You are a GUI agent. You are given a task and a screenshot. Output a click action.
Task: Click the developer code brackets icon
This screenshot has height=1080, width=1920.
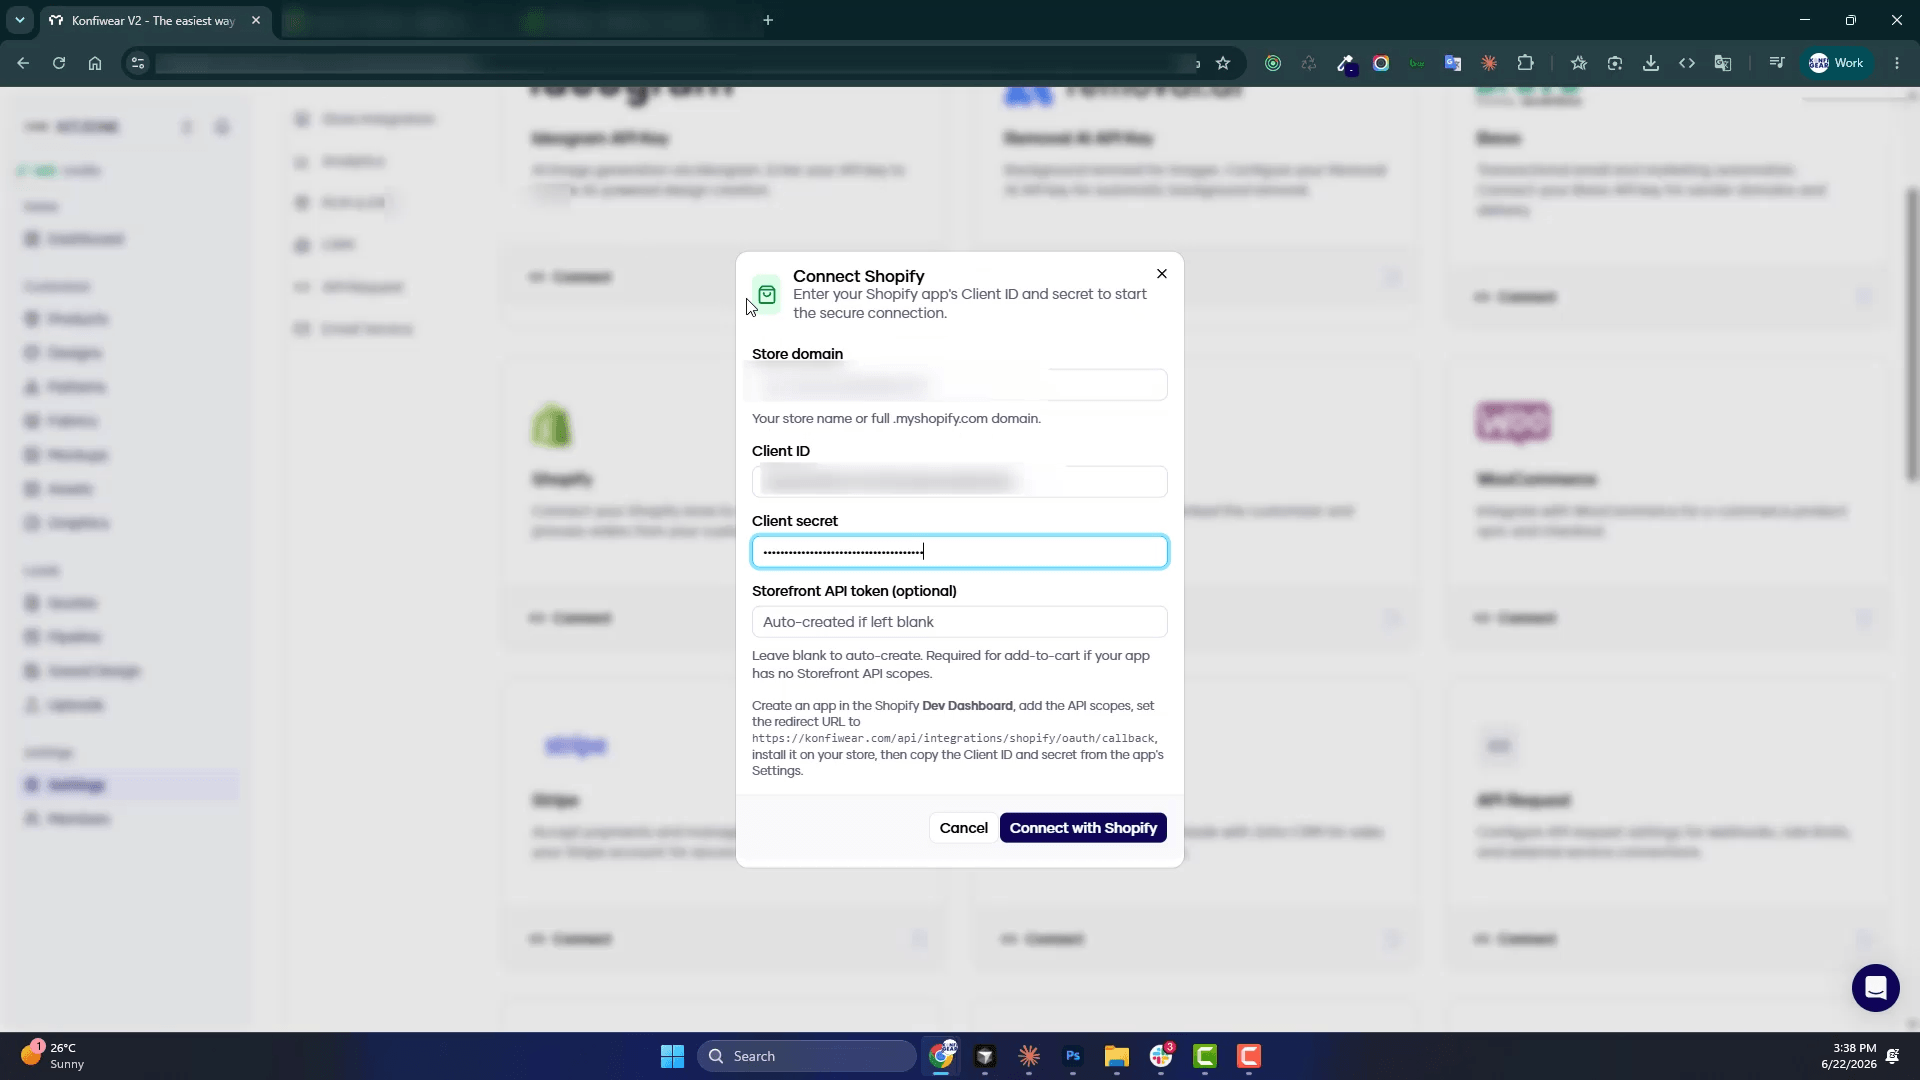tap(1687, 63)
